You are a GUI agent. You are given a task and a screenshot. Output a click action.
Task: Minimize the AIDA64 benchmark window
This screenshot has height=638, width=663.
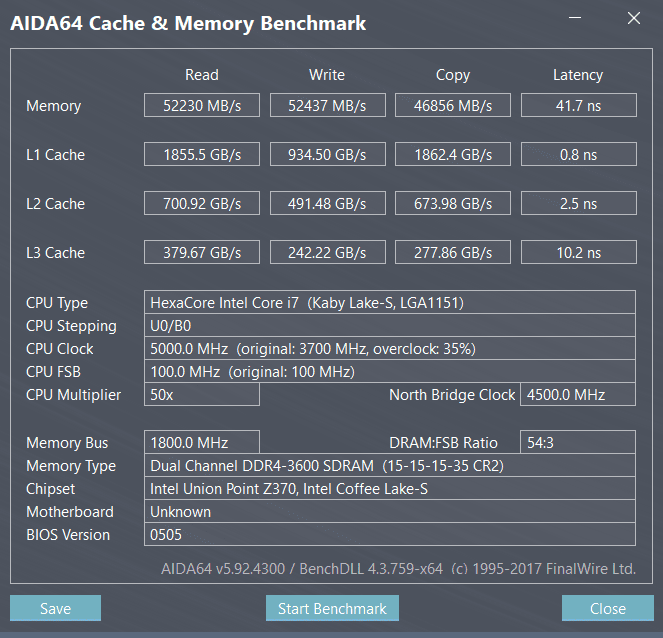[x=575, y=18]
